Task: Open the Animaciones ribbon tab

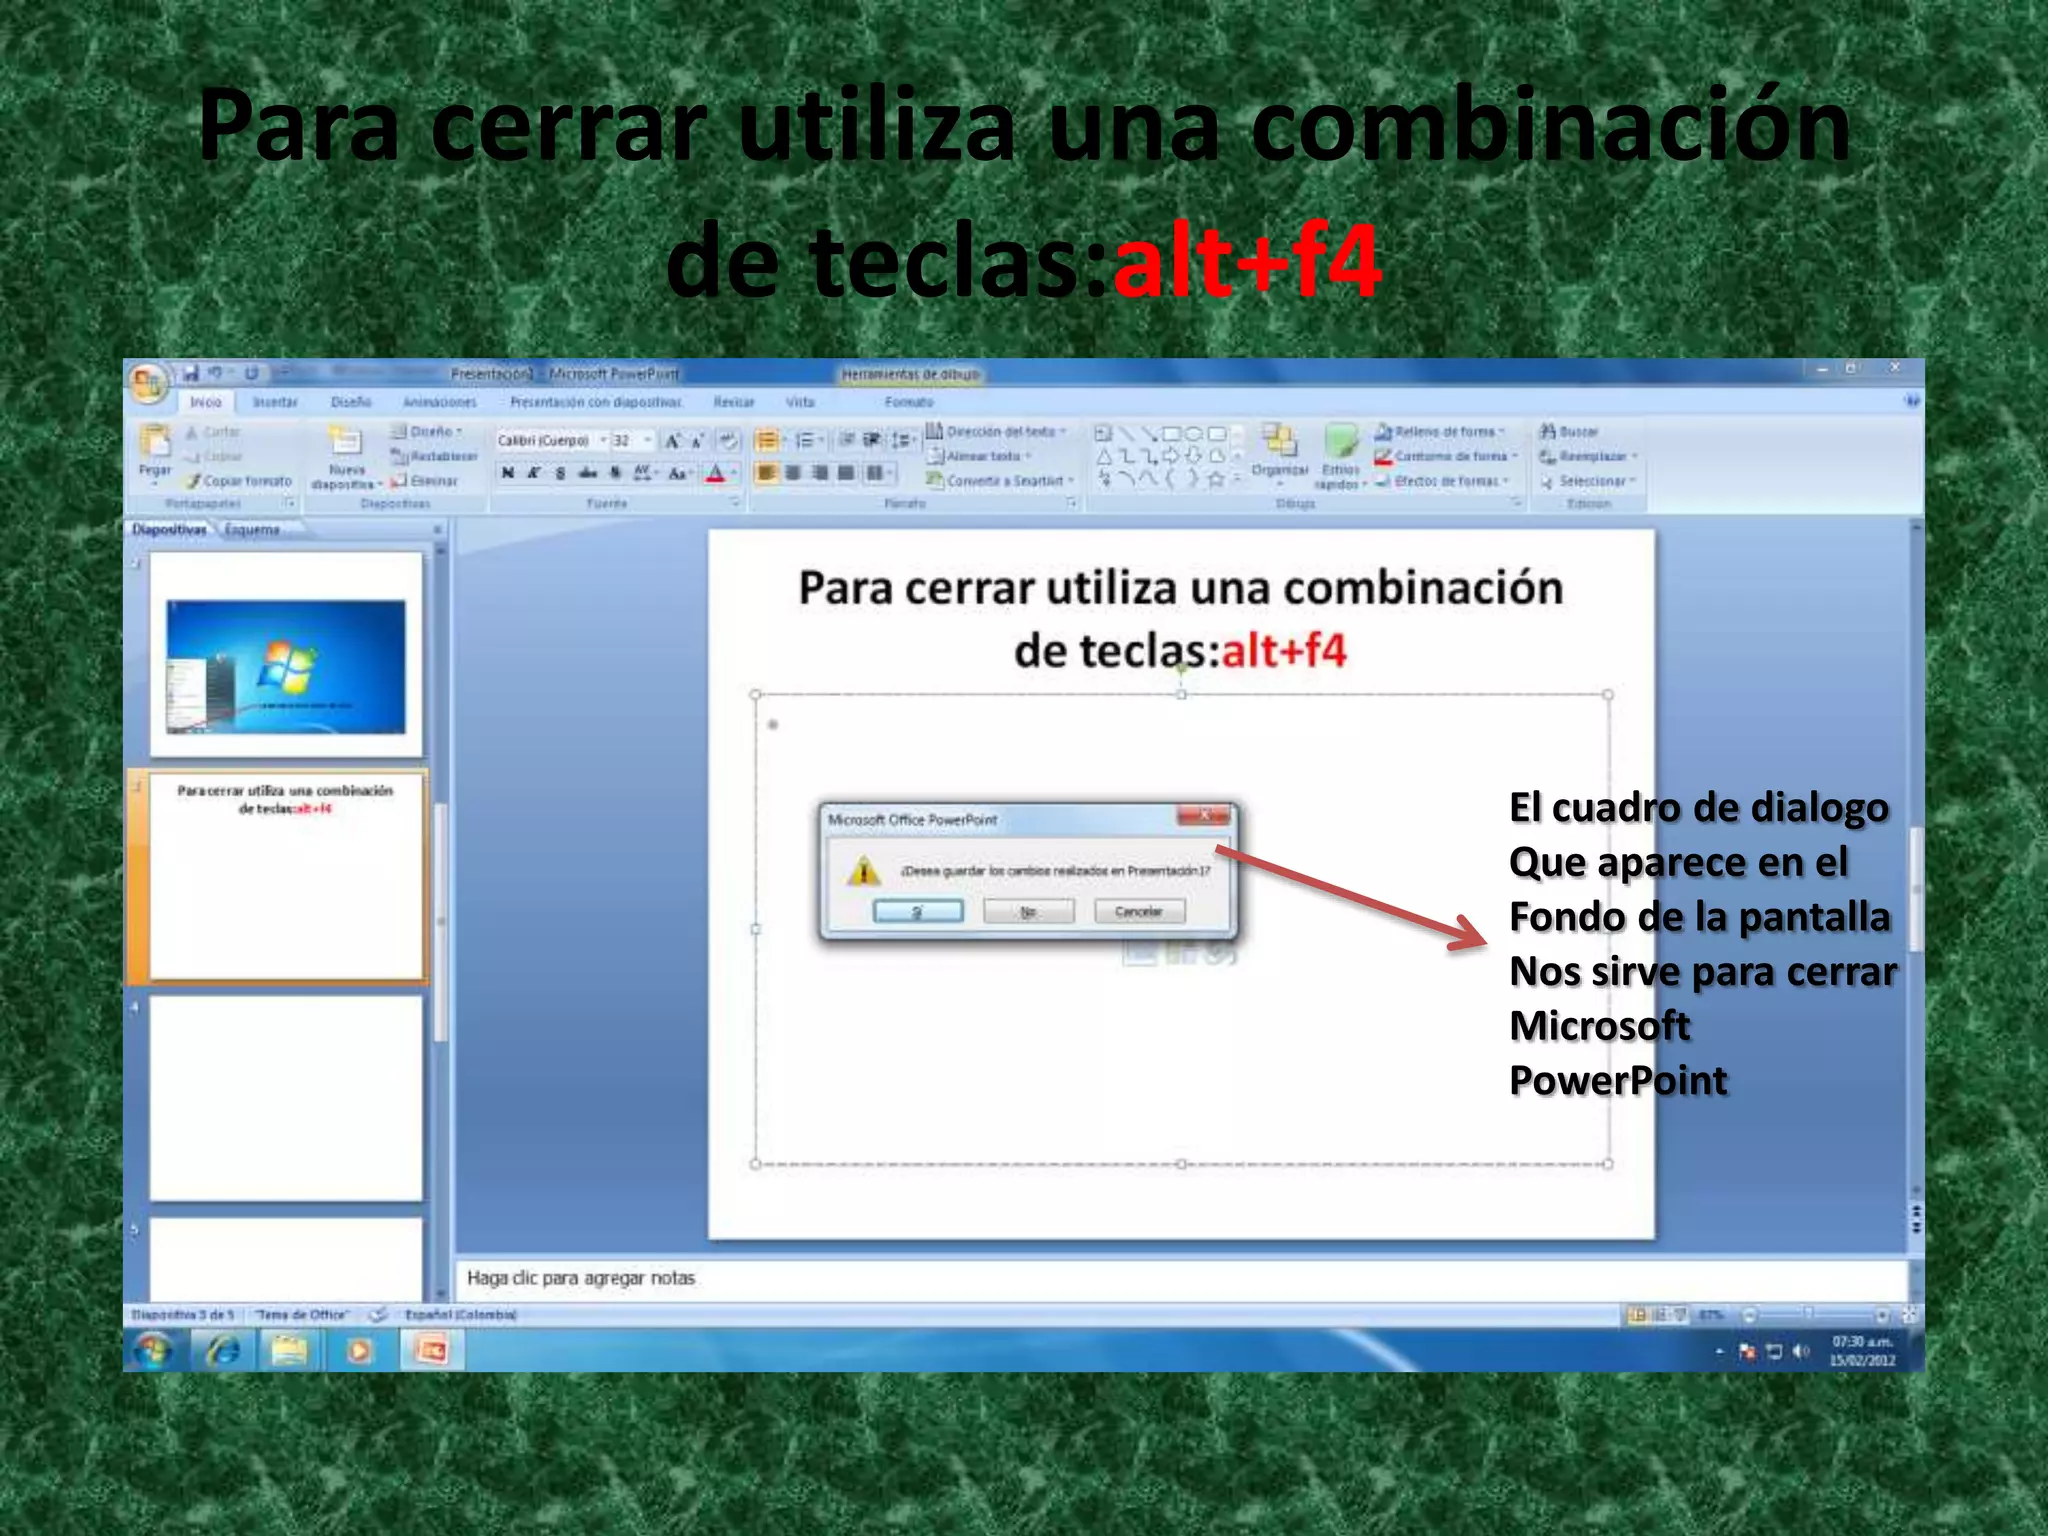Action: (x=440, y=402)
